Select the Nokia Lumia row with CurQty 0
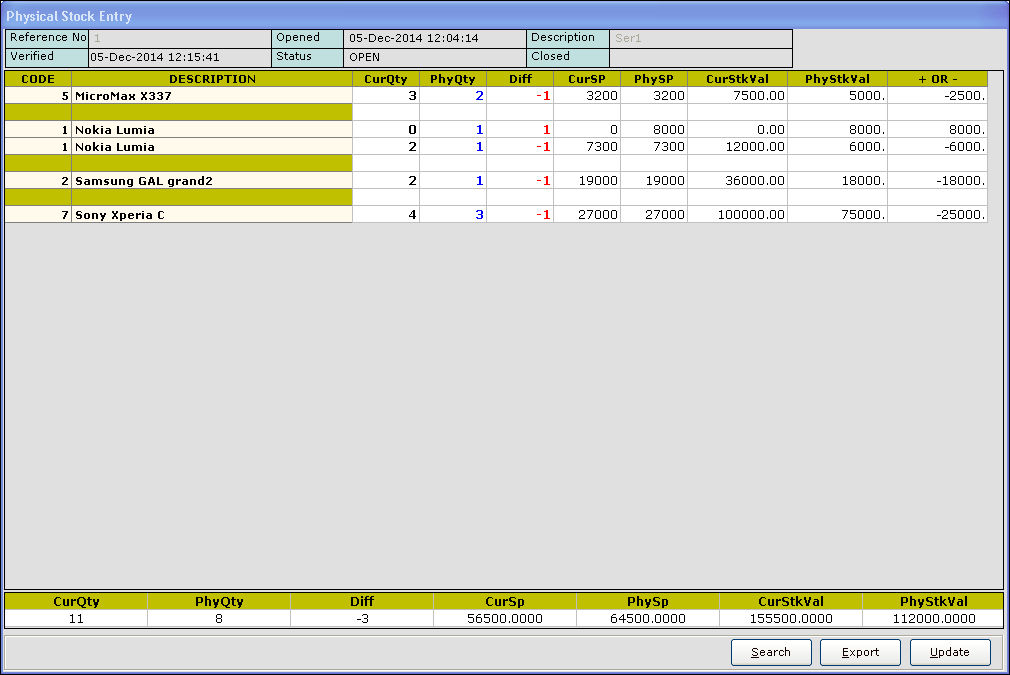Image resolution: width=1010 pixels, height=675 pixels. click(212, 130)
